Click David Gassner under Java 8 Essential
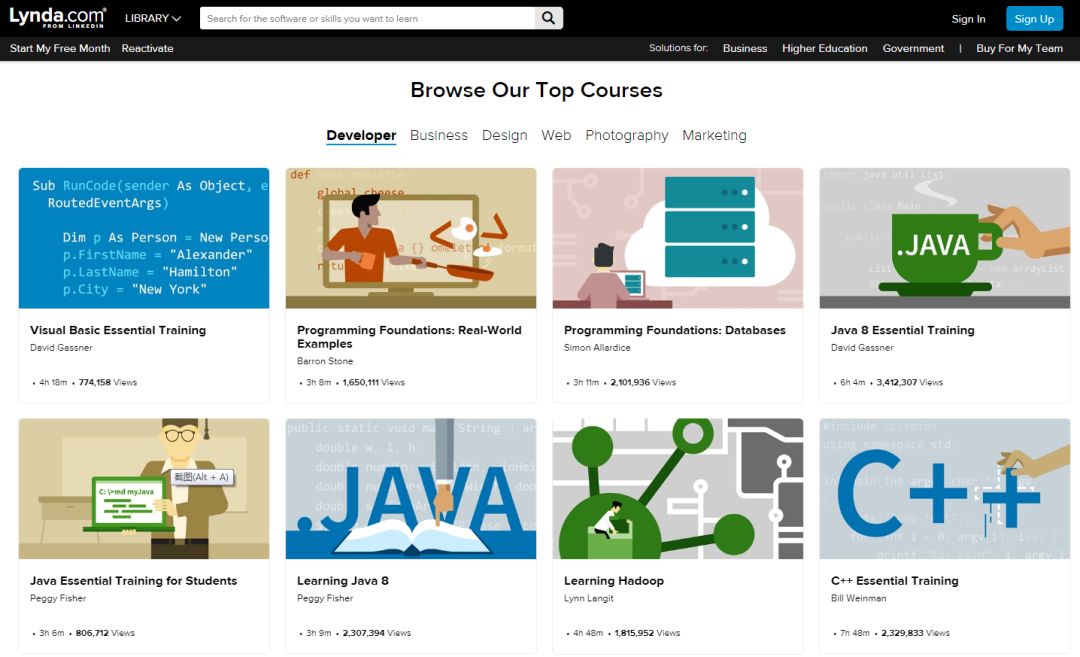The image size is (1080, 657). point(862,348)
